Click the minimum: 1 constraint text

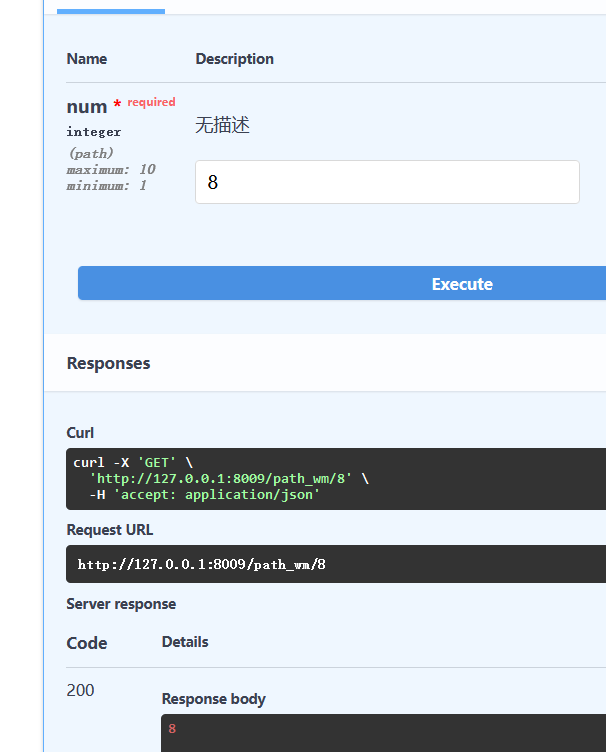click(106, 186)
